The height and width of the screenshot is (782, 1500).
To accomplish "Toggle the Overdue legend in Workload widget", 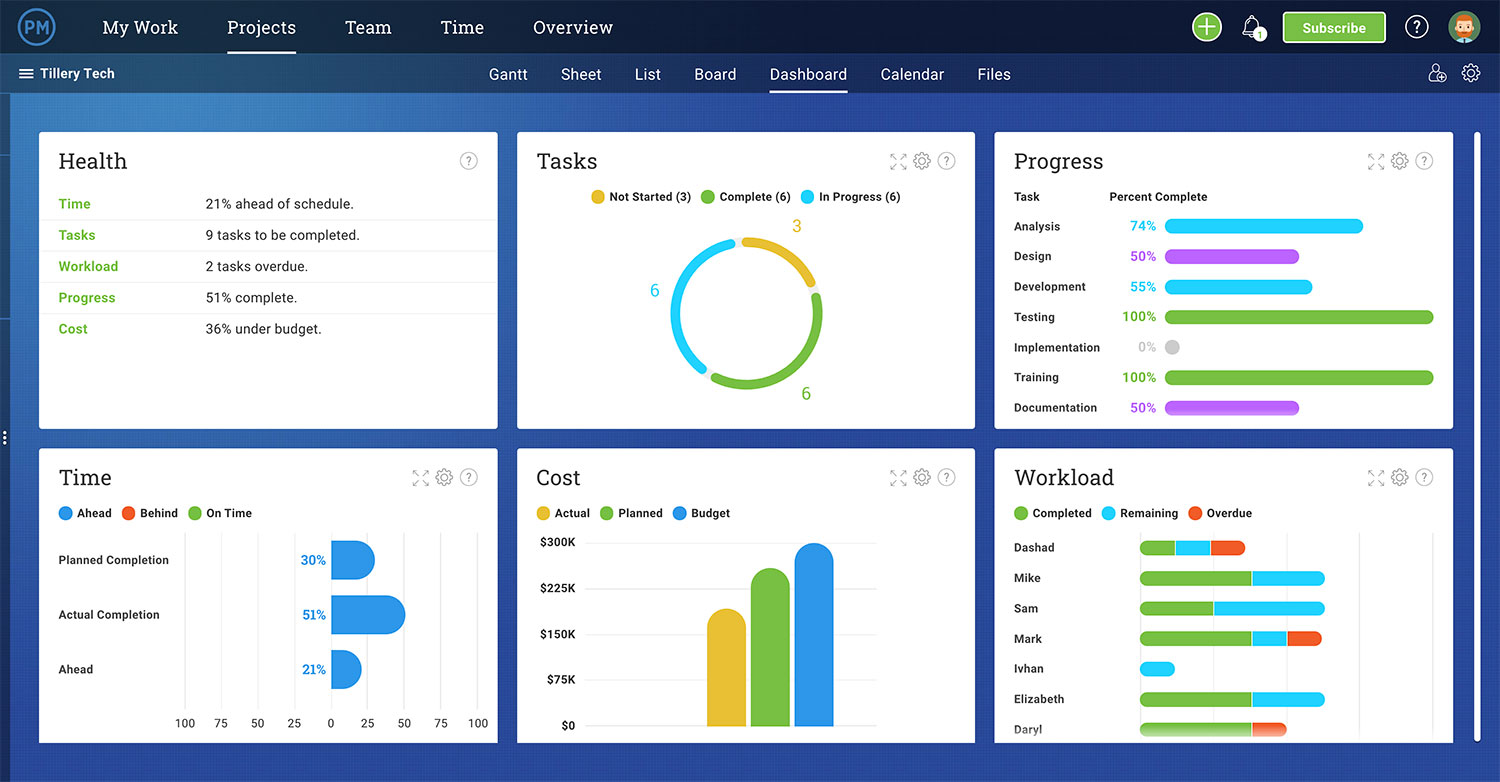I will tap(1220, 513).
